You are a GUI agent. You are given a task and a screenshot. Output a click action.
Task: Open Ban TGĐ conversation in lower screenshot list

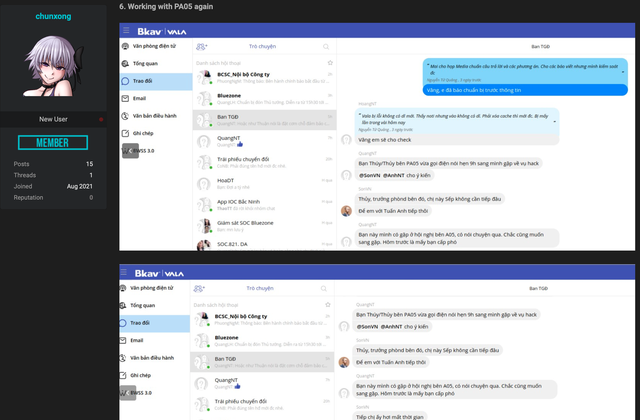262,362
